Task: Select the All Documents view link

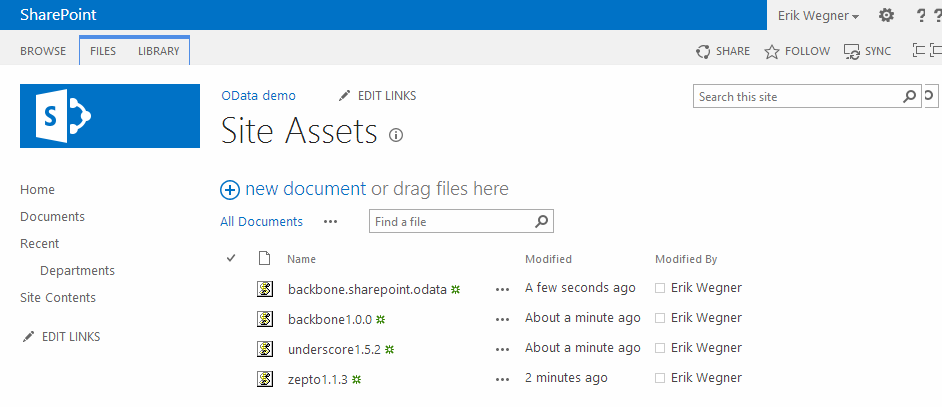Action: [261, 221]
